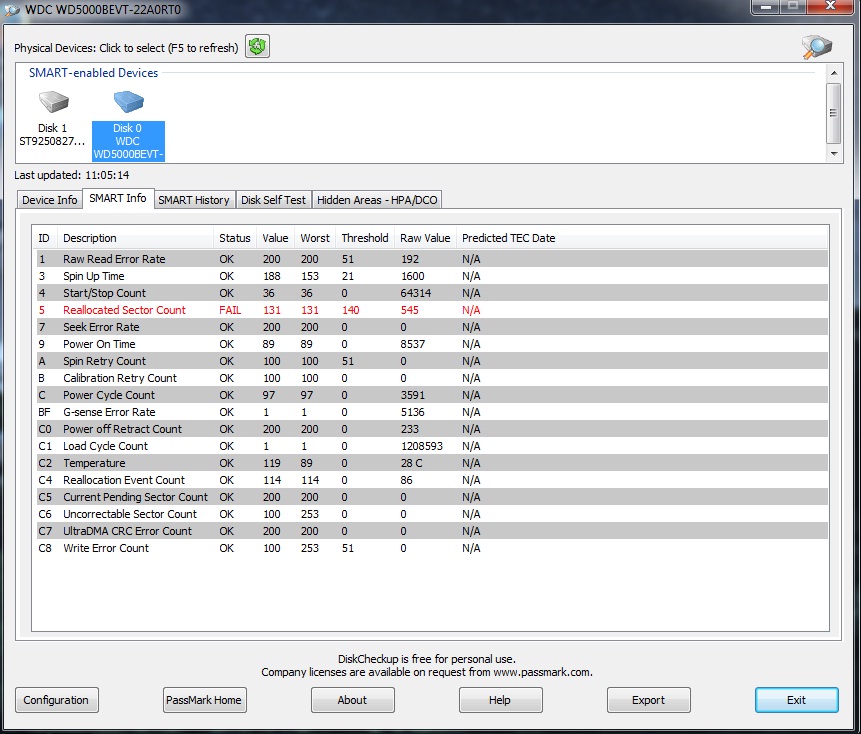Click the 28 C temperature raw value

point(411,463)
